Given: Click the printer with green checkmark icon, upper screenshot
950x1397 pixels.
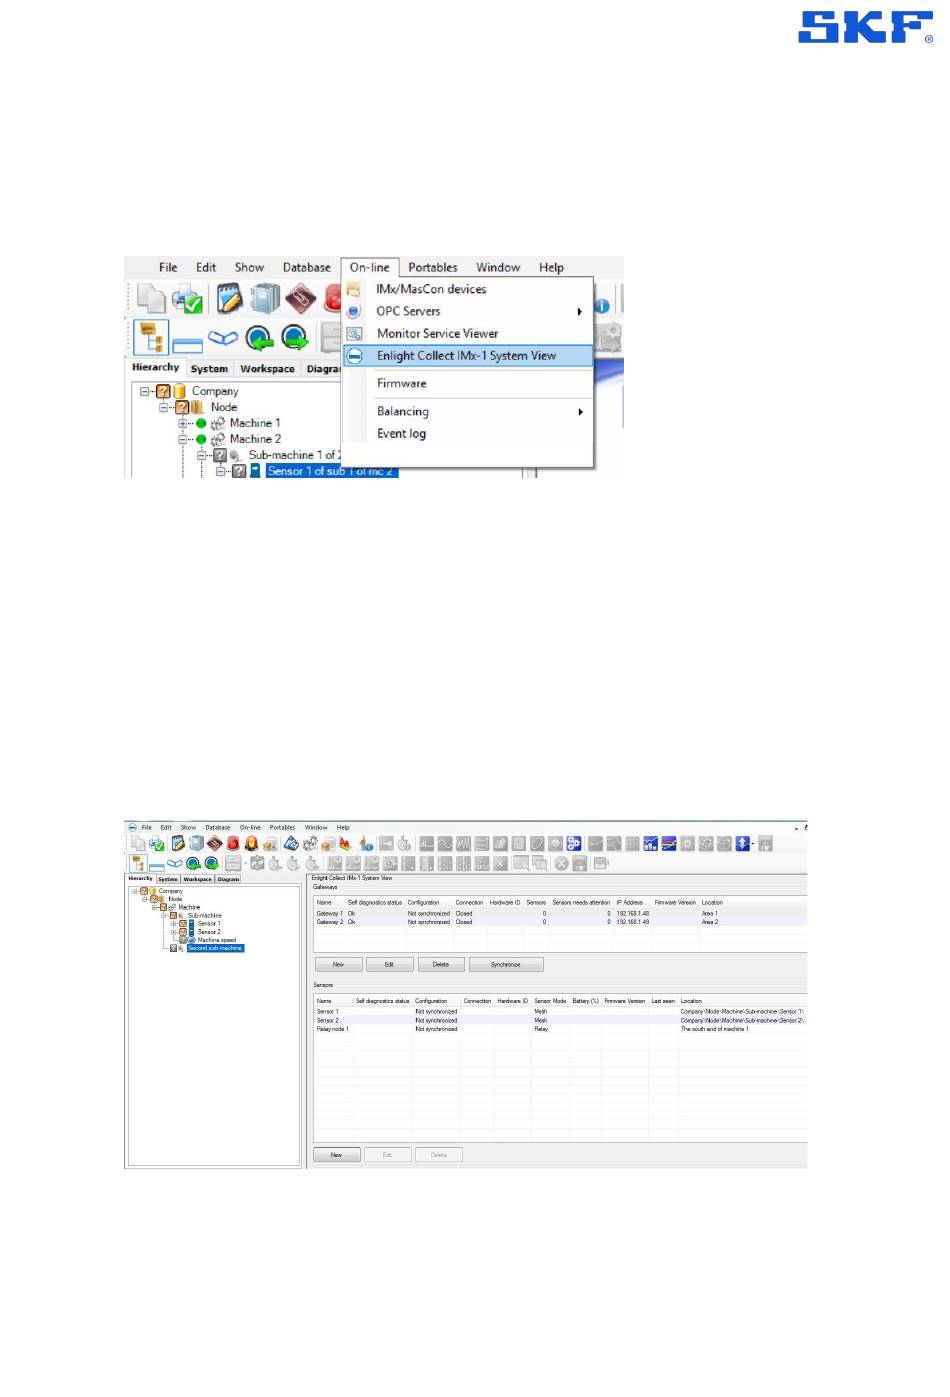Looking at the screenshot, I should click(x=187, y=299).
